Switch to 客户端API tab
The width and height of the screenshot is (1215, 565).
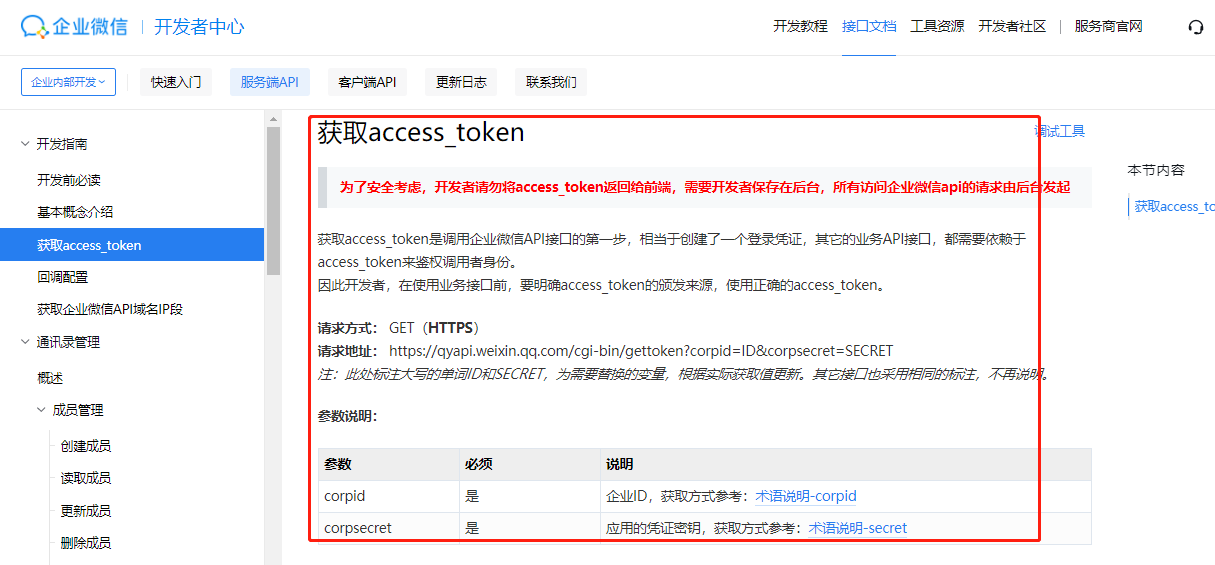coord(367,82)
